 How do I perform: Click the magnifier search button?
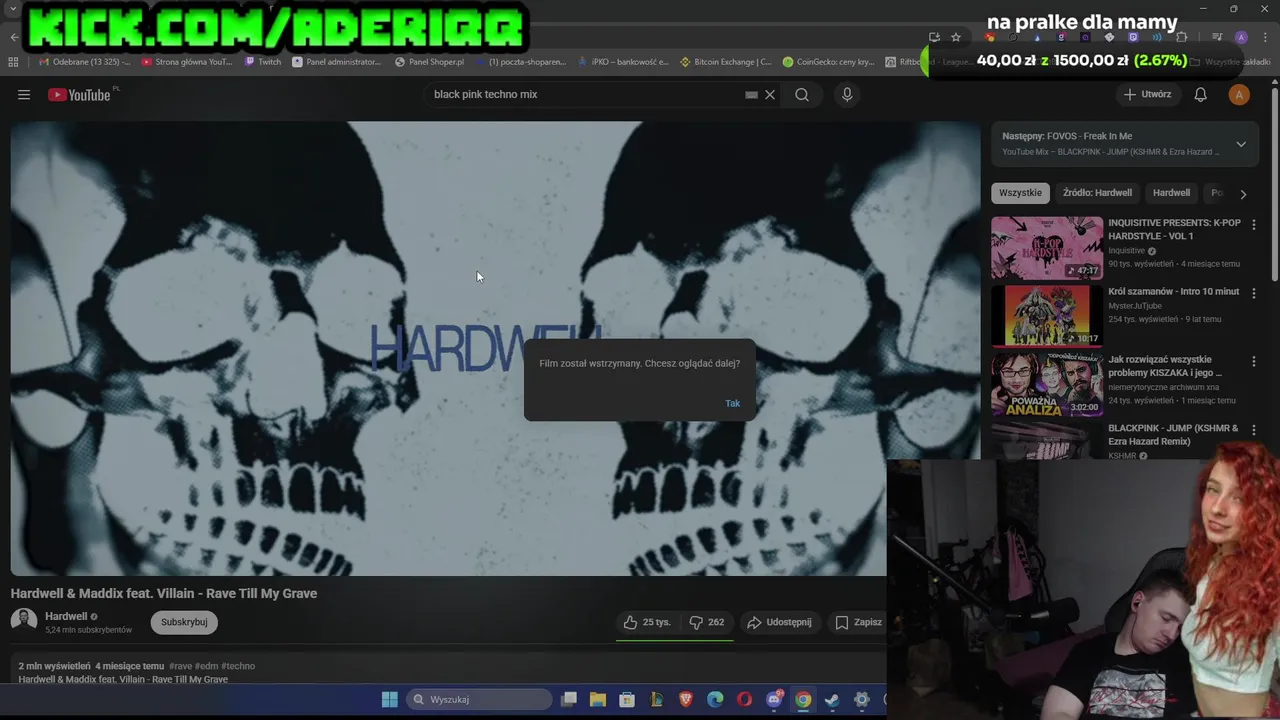[x=802, y=95]
